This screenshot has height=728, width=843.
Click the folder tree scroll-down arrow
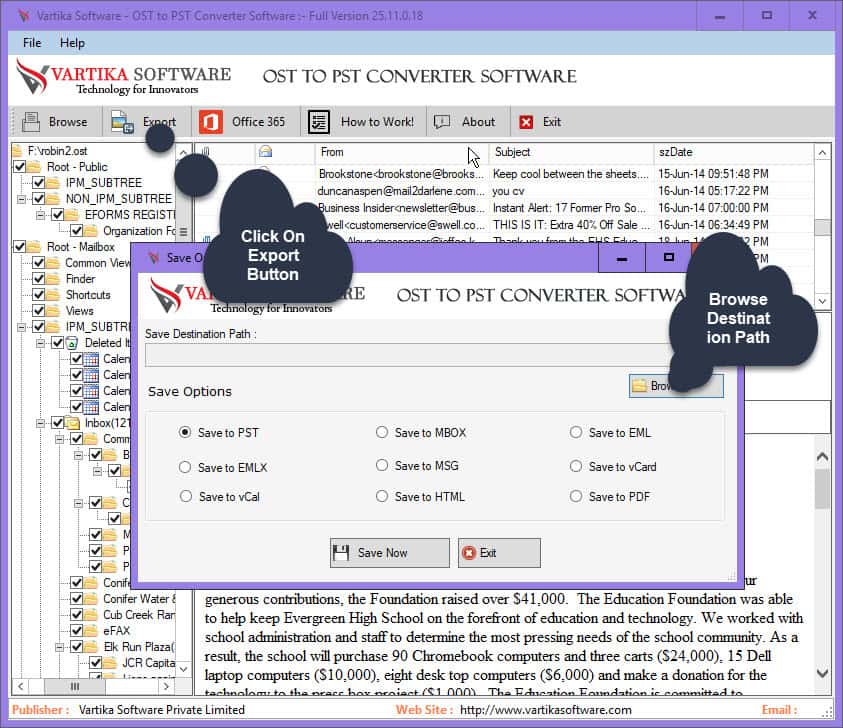click(x=184, y=669)
